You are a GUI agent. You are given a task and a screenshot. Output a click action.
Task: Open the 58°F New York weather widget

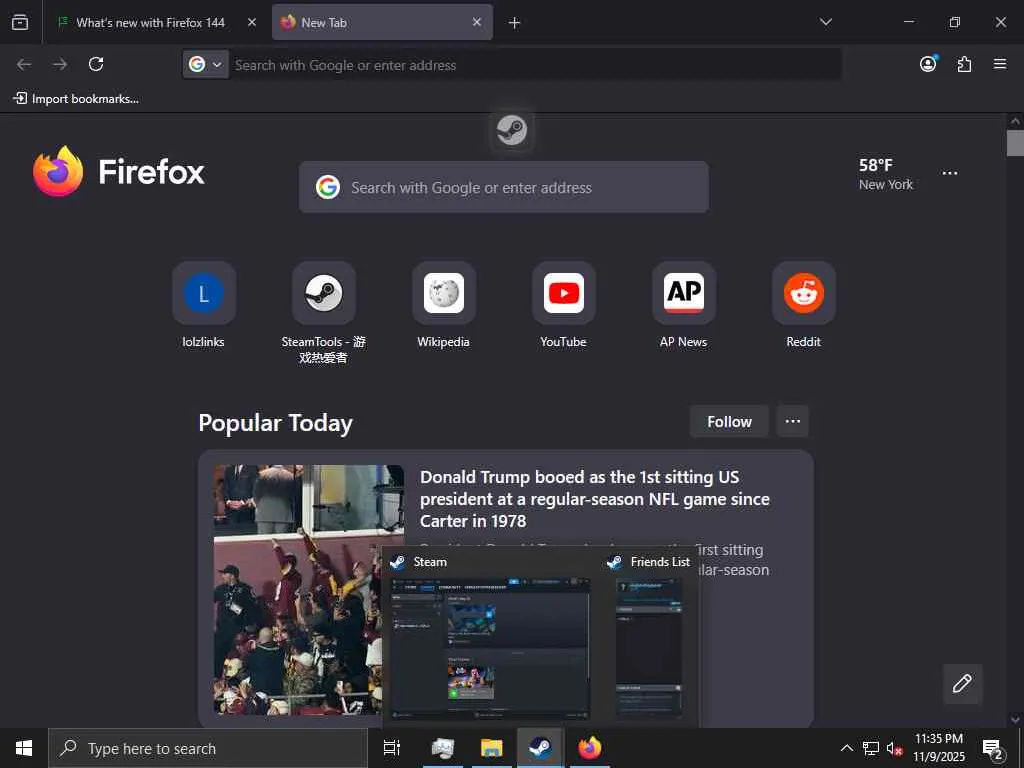click(x=886, y=174)
